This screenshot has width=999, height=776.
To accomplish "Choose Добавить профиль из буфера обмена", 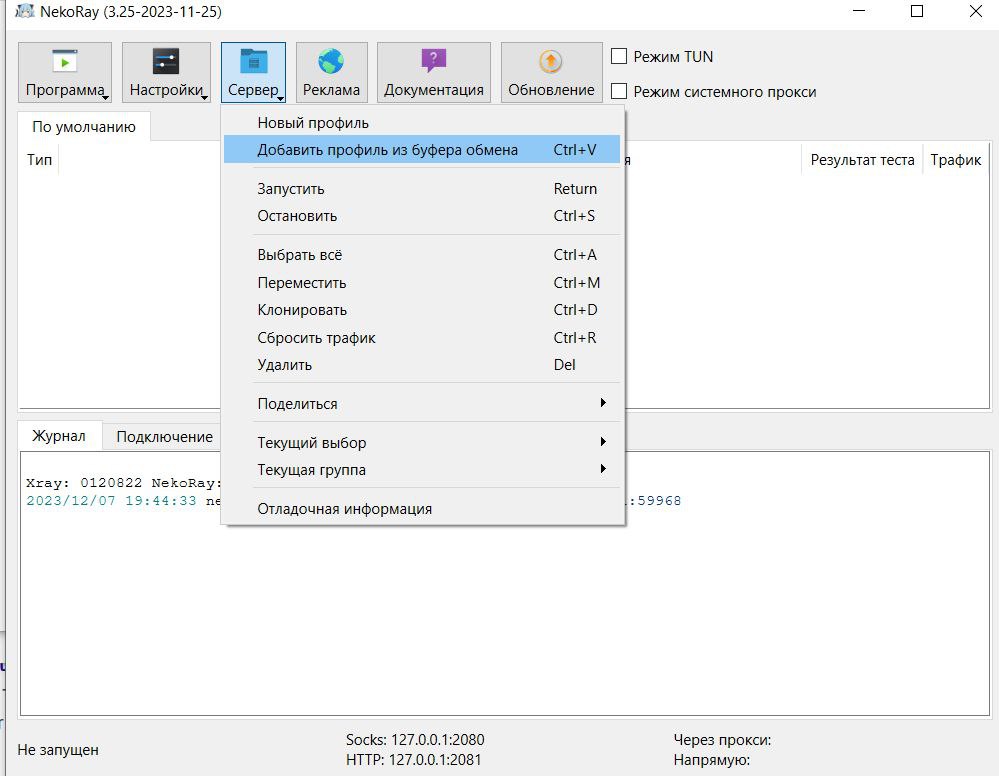I will [387, 150].
